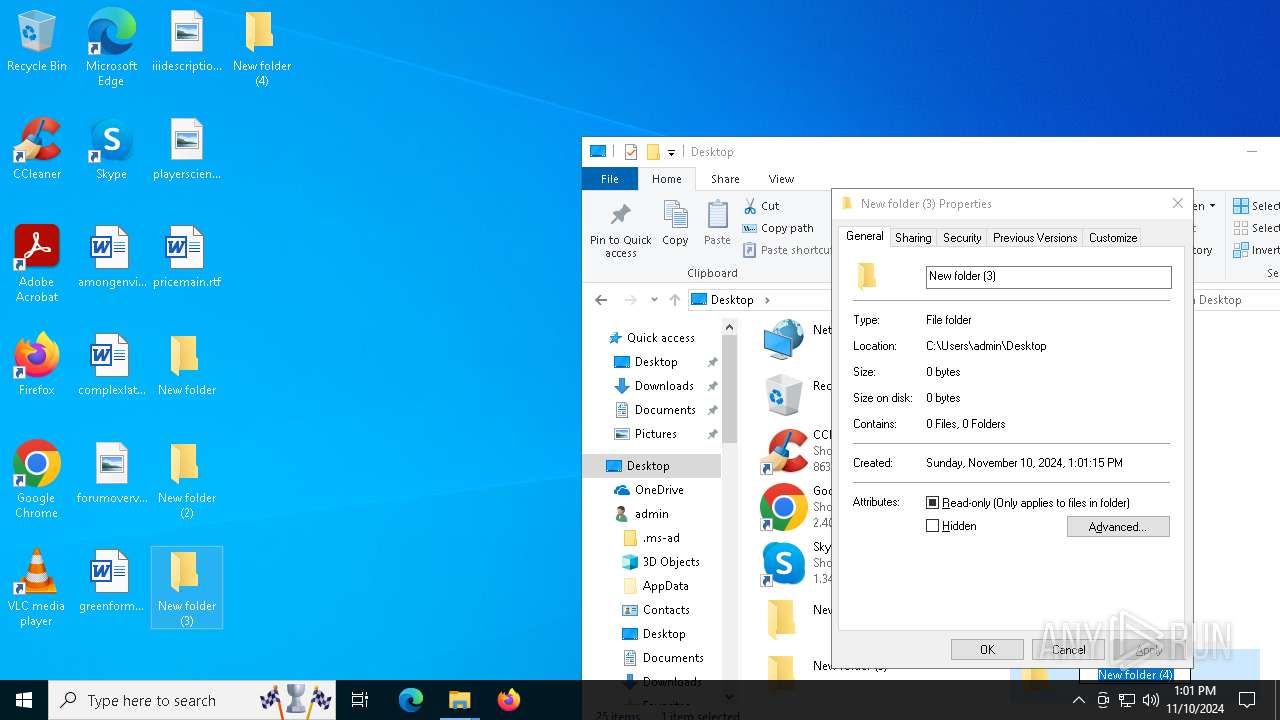Select Contacts in navigation tree
This screenshot has height=720, width=1280.
[x=666, y=610]
